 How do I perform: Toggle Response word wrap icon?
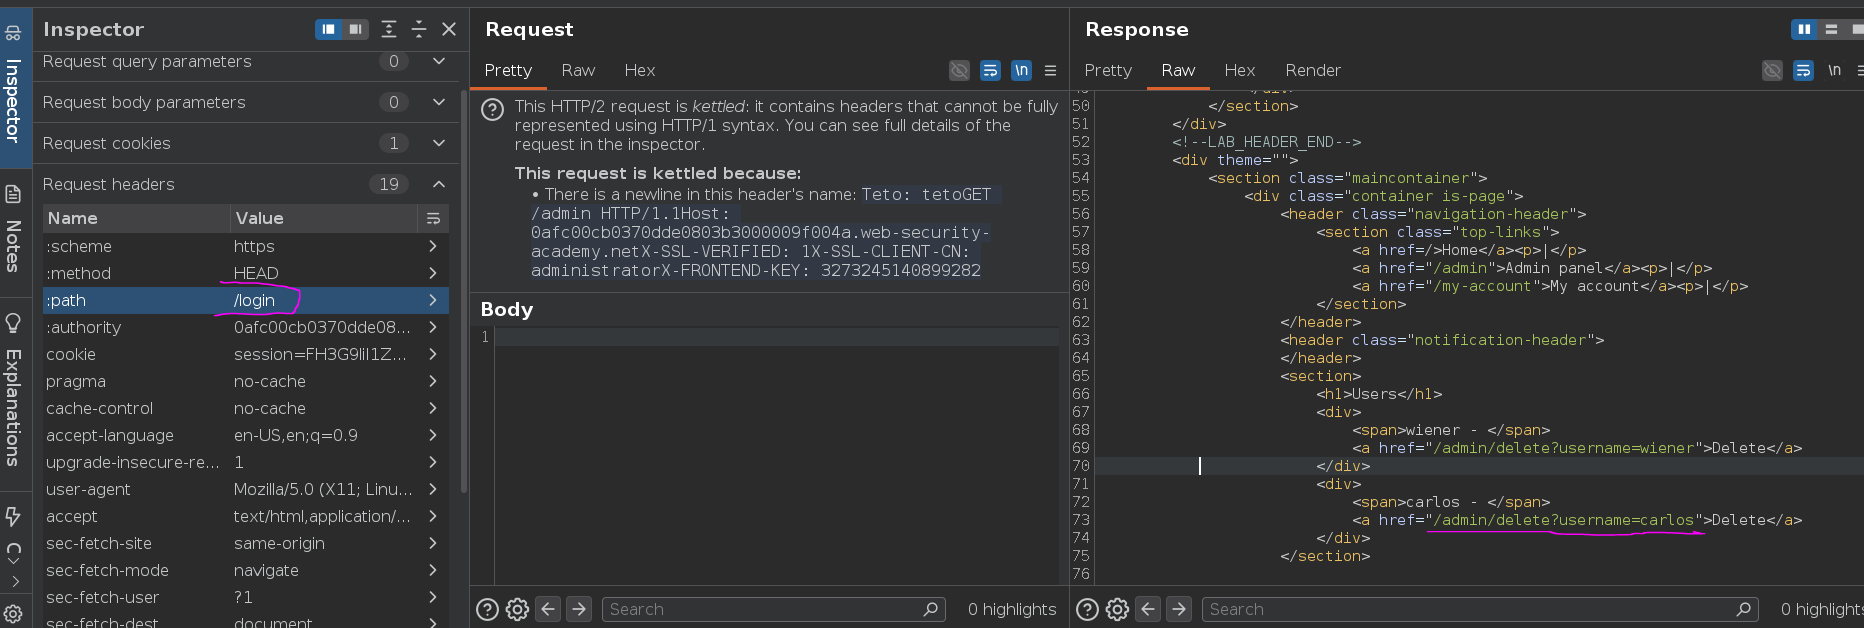[1803, 70]
